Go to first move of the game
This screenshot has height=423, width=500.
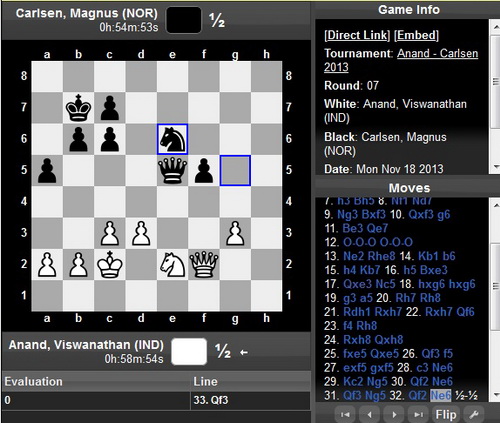(345, 414)
